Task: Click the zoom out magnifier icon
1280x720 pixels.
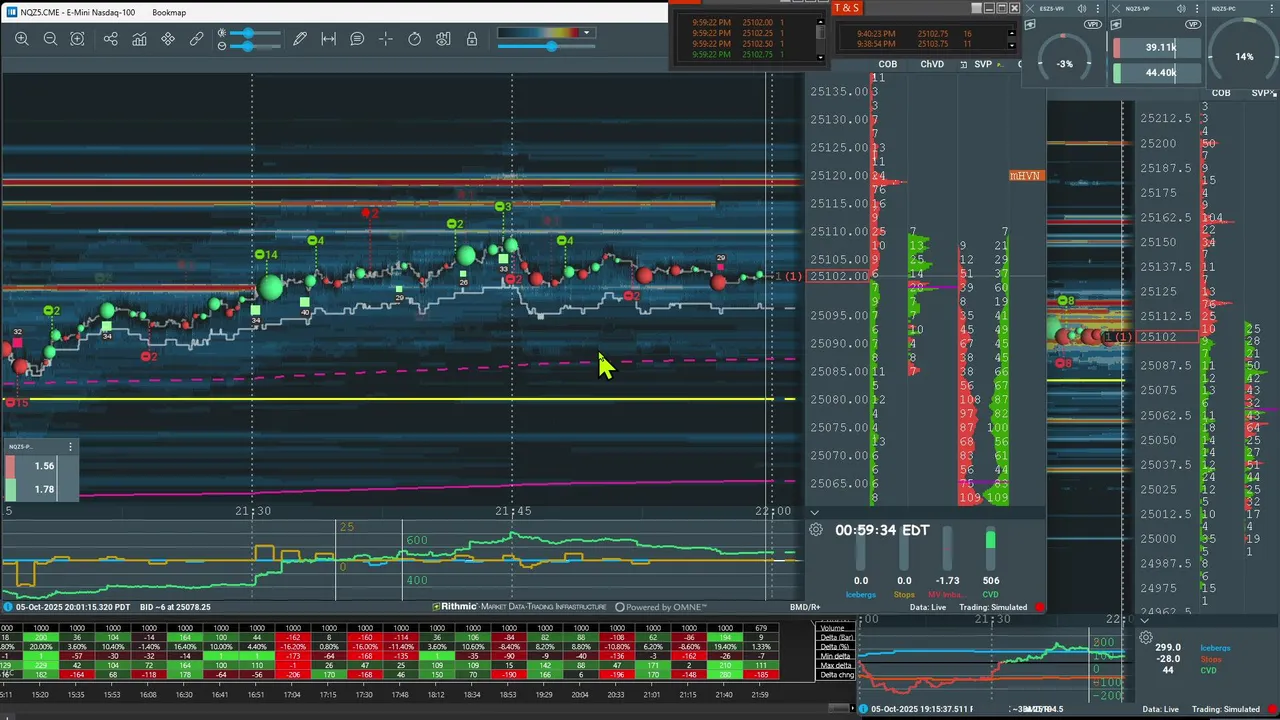Action: click(x=50, y=39)
